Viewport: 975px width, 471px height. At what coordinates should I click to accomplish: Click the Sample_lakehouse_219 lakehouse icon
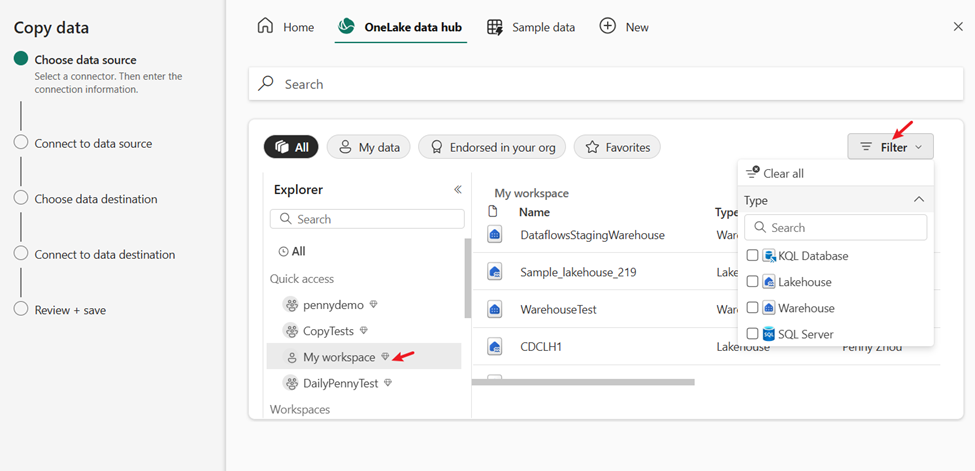point(495,272)
